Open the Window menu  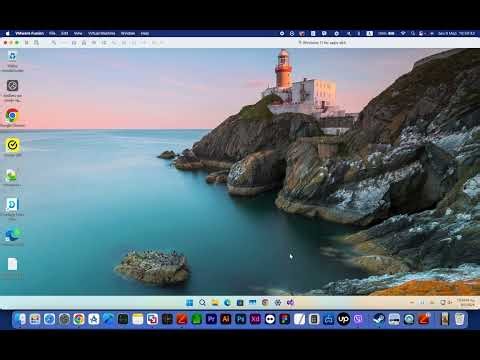(x=128, y=33)
